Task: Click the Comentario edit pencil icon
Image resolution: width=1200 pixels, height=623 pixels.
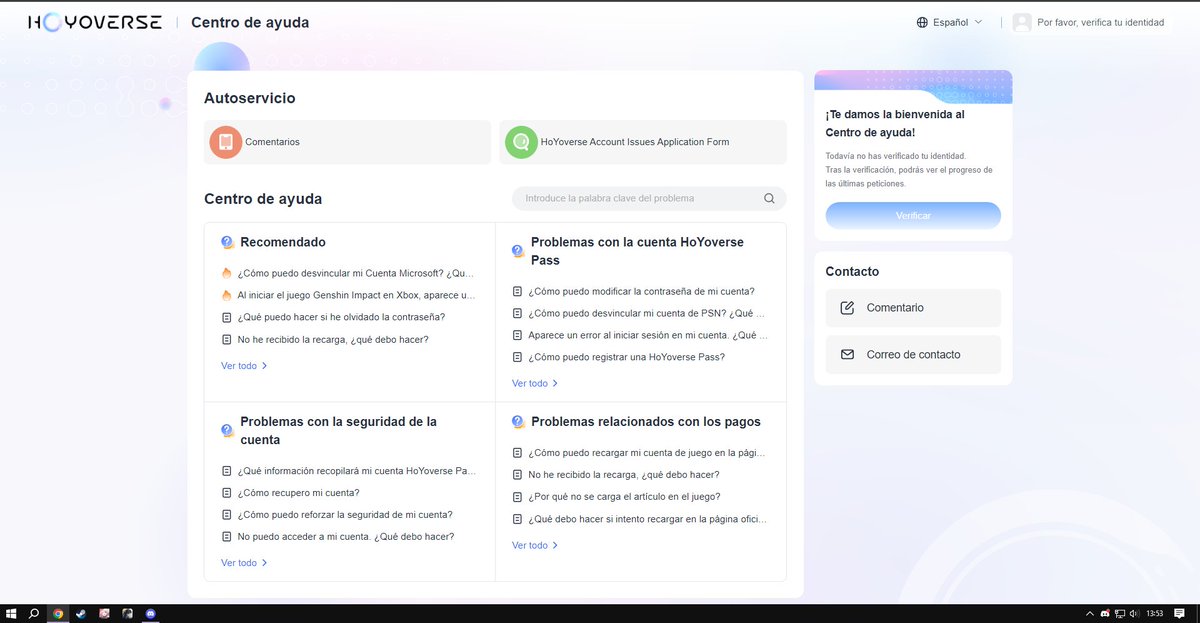Action: pos(847,308)
